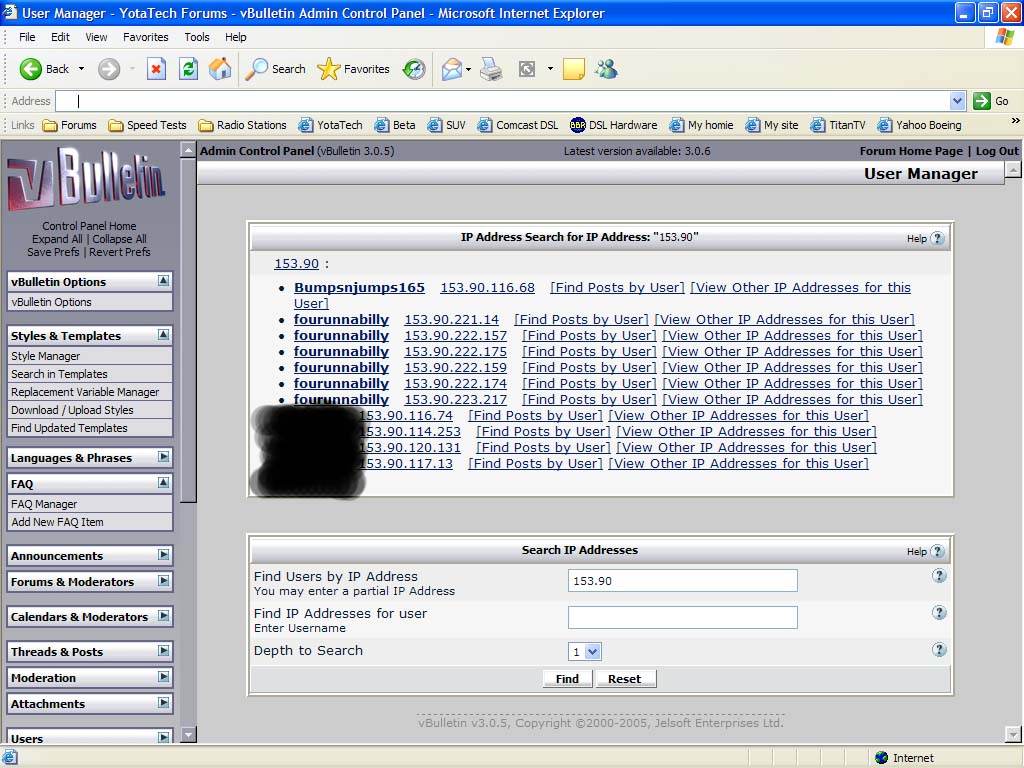Open the Edit menu
This screenshot has width=1024, height=768.
(60, 37)
